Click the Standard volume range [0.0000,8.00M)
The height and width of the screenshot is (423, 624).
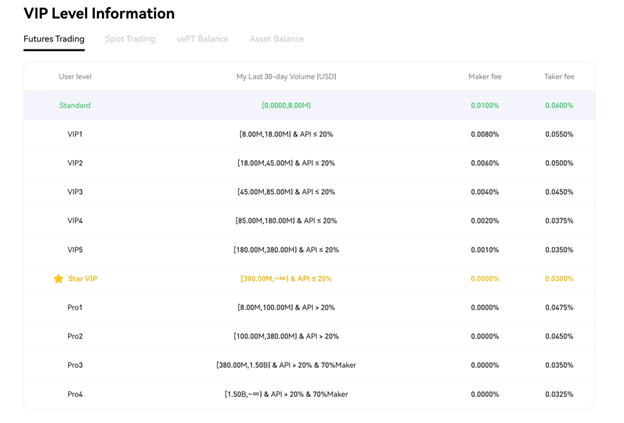(x=286, y=105)
